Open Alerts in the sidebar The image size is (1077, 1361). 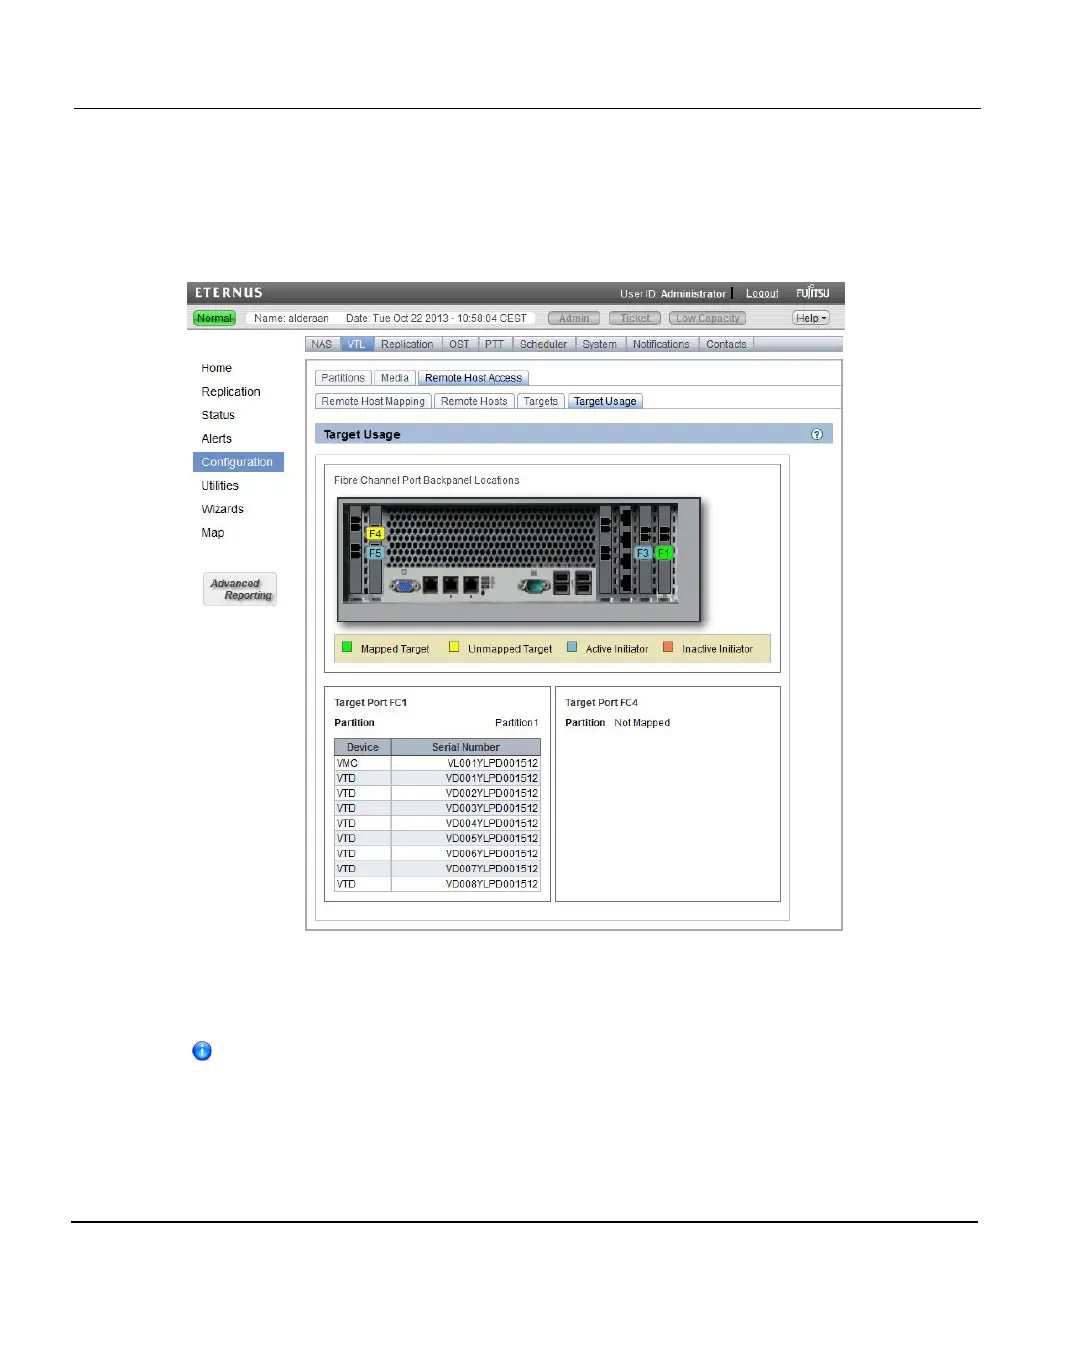[x=216, y=439]
